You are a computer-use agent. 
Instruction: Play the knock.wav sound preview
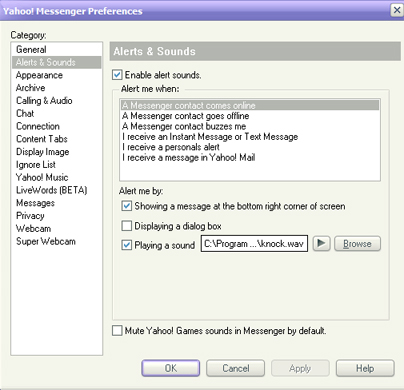coord(321,244)
